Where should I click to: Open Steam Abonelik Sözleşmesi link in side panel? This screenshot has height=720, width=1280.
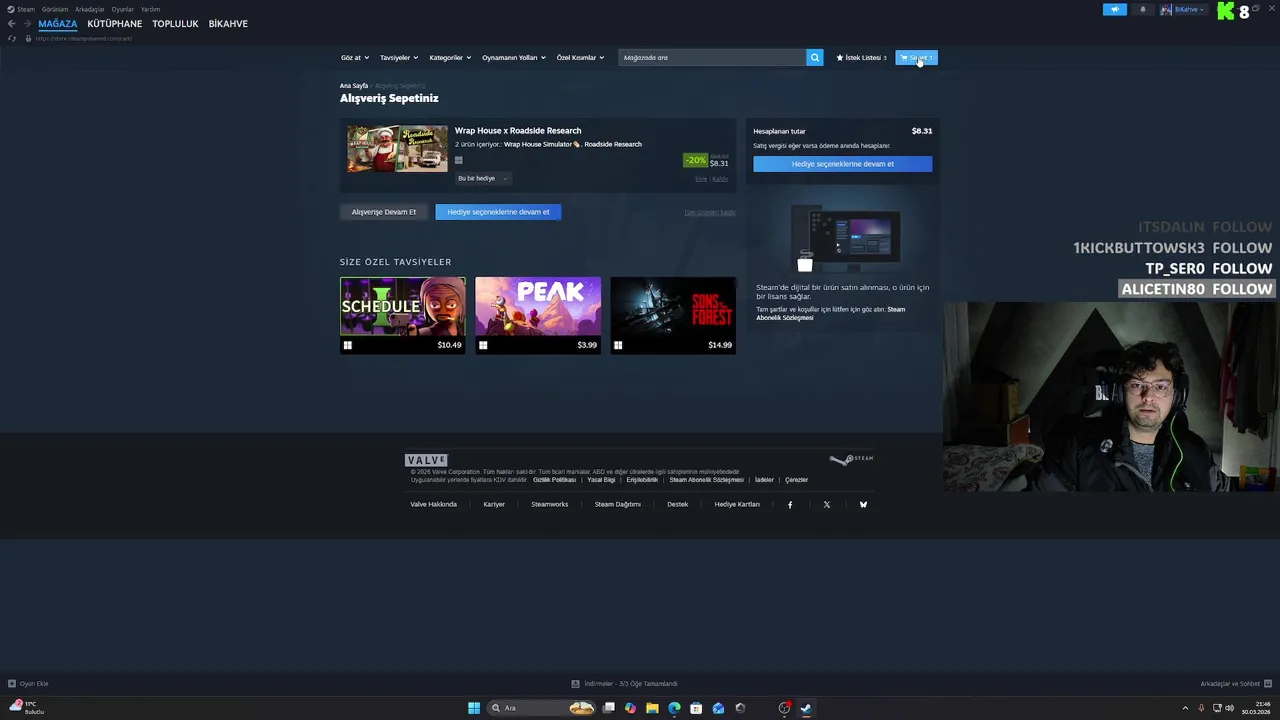[x=830, y=313]
